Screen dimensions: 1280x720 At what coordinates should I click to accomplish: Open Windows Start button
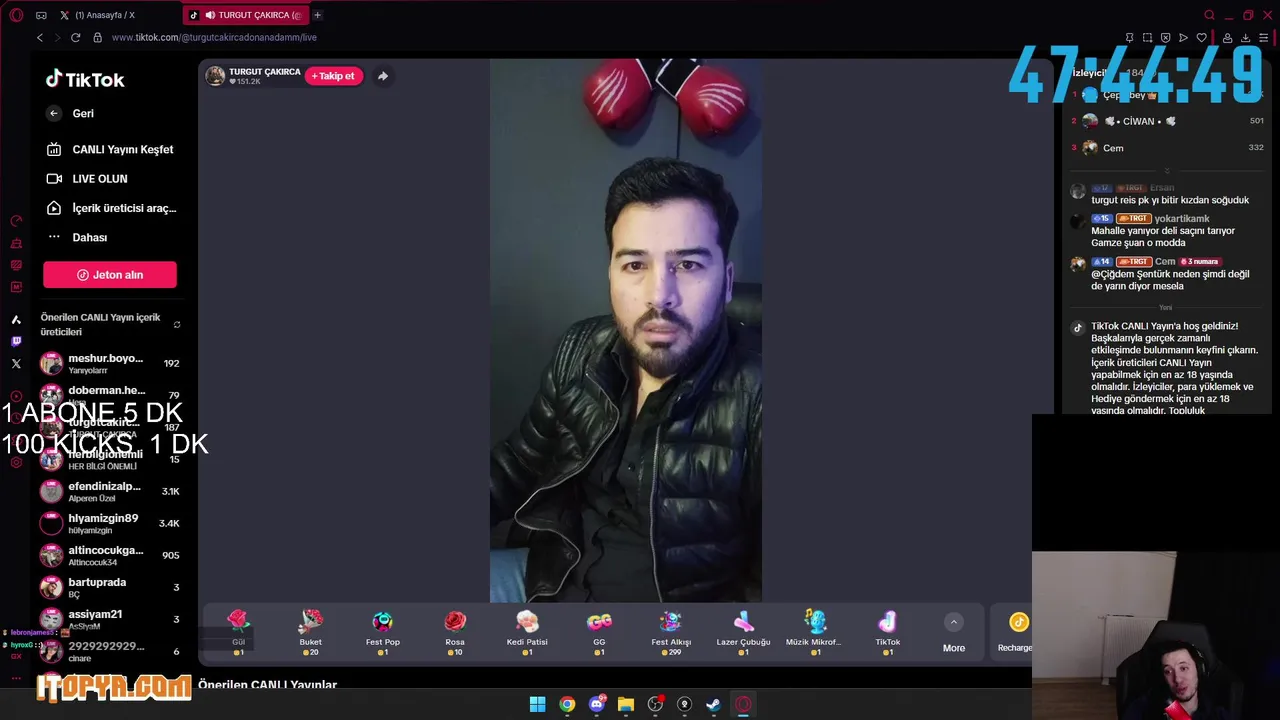coord(537,704)
